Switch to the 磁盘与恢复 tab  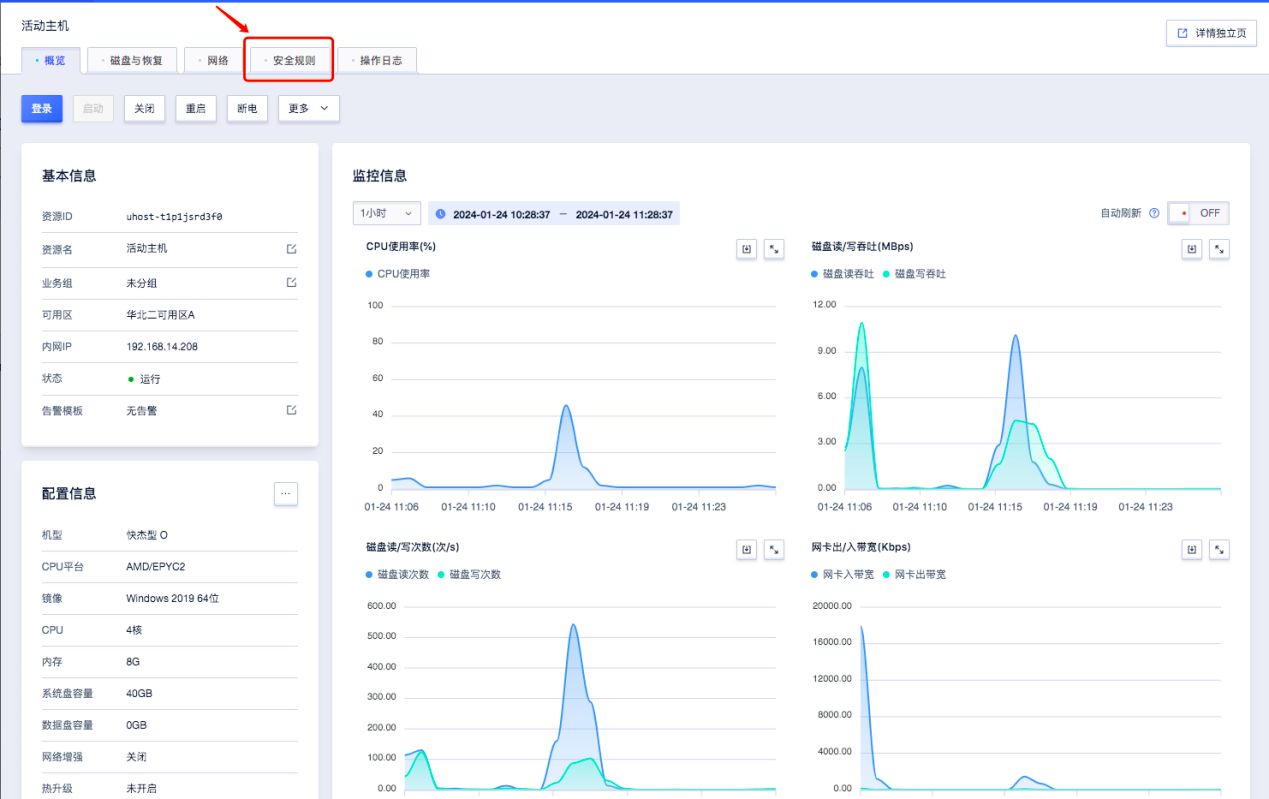pyautogui.click(x=132, y=60)
